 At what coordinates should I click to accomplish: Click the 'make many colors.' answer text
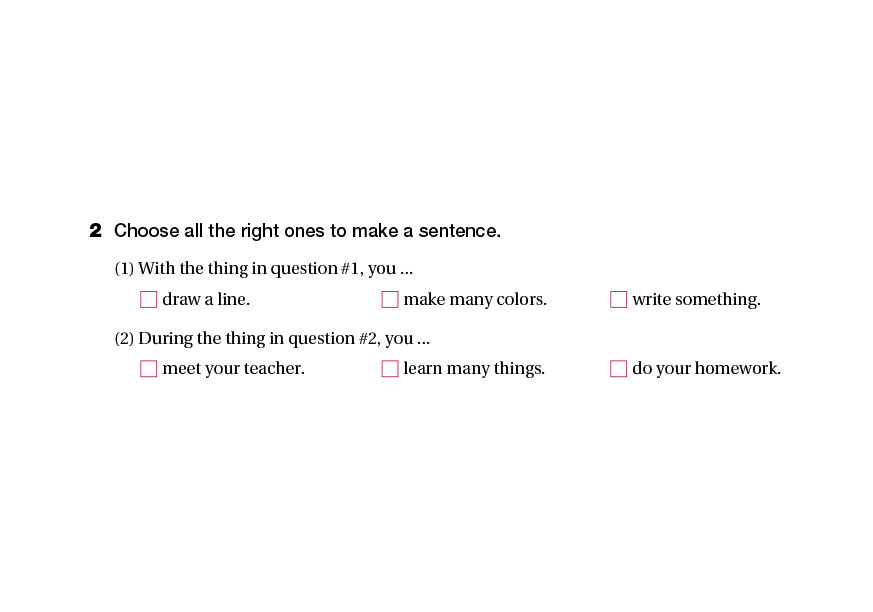click(x=475, y=299)
